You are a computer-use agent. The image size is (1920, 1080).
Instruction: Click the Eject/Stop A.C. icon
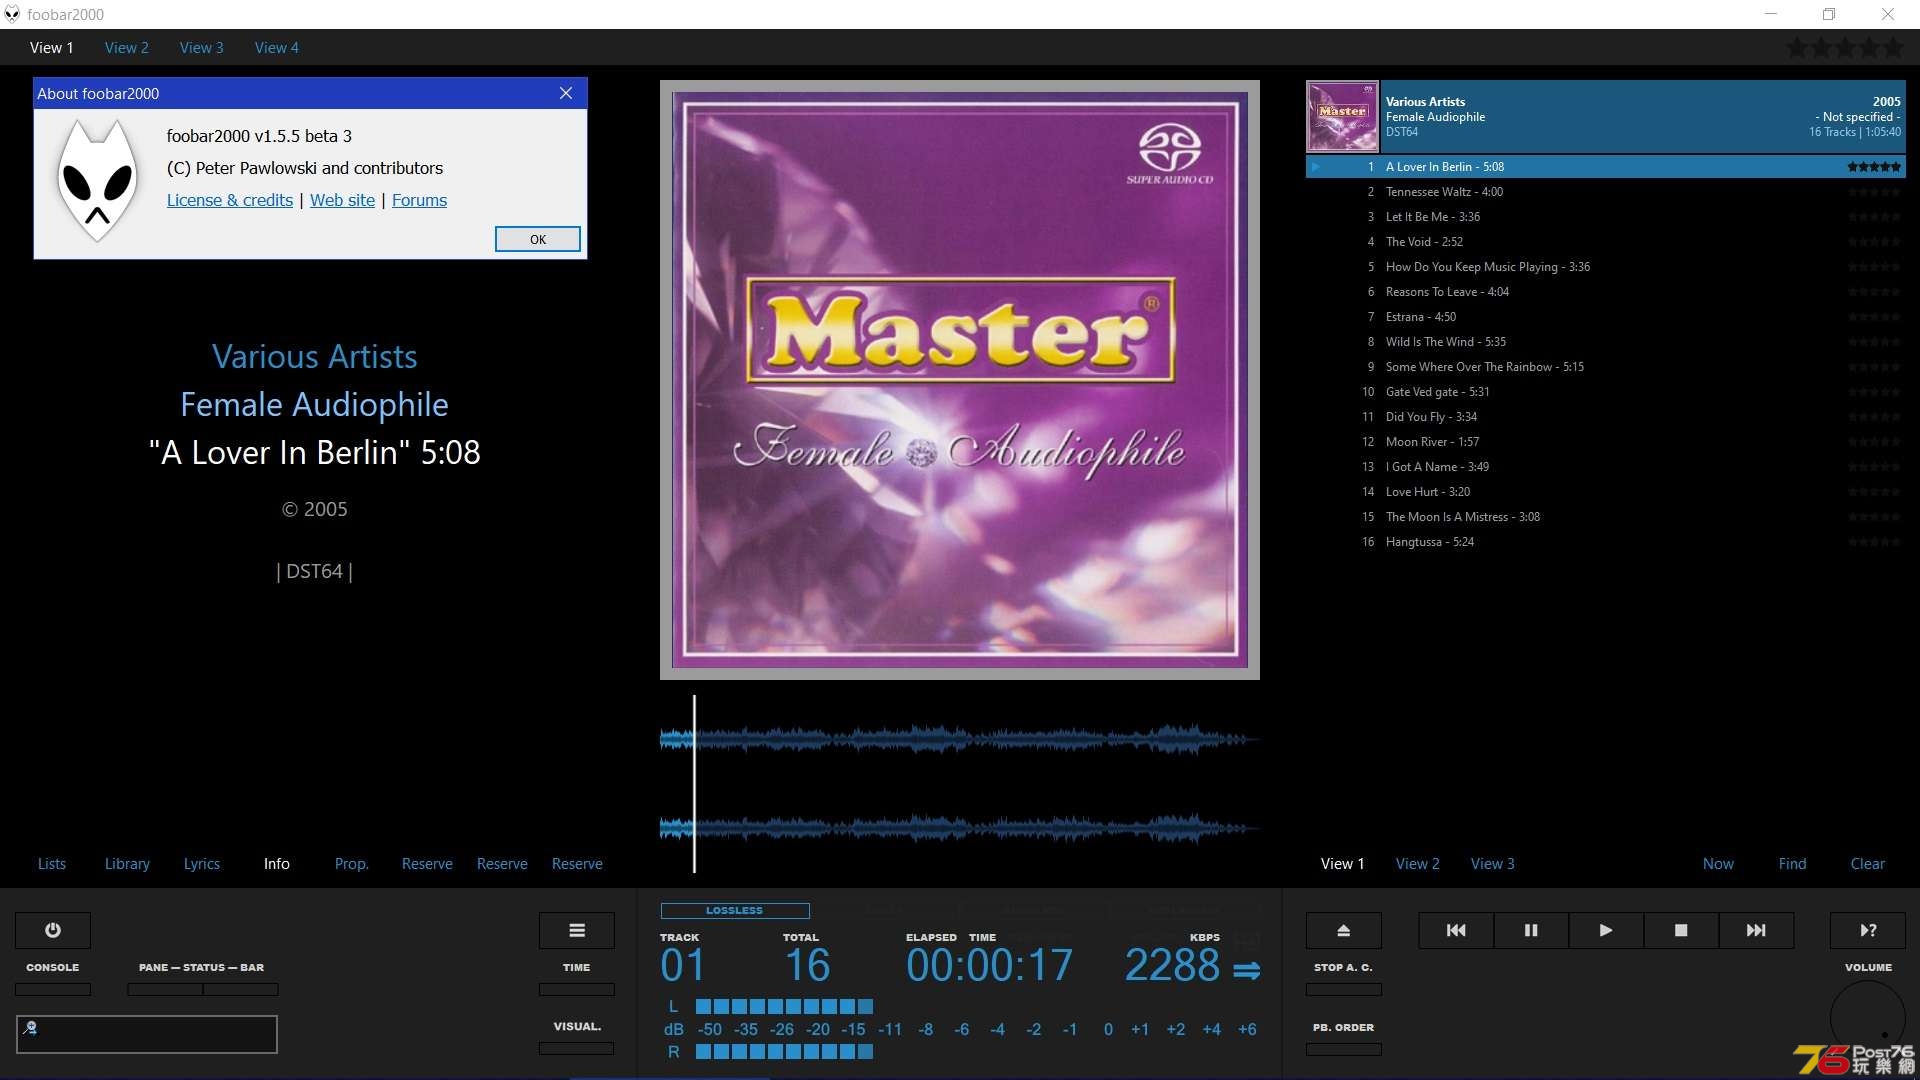point(1344,930)
